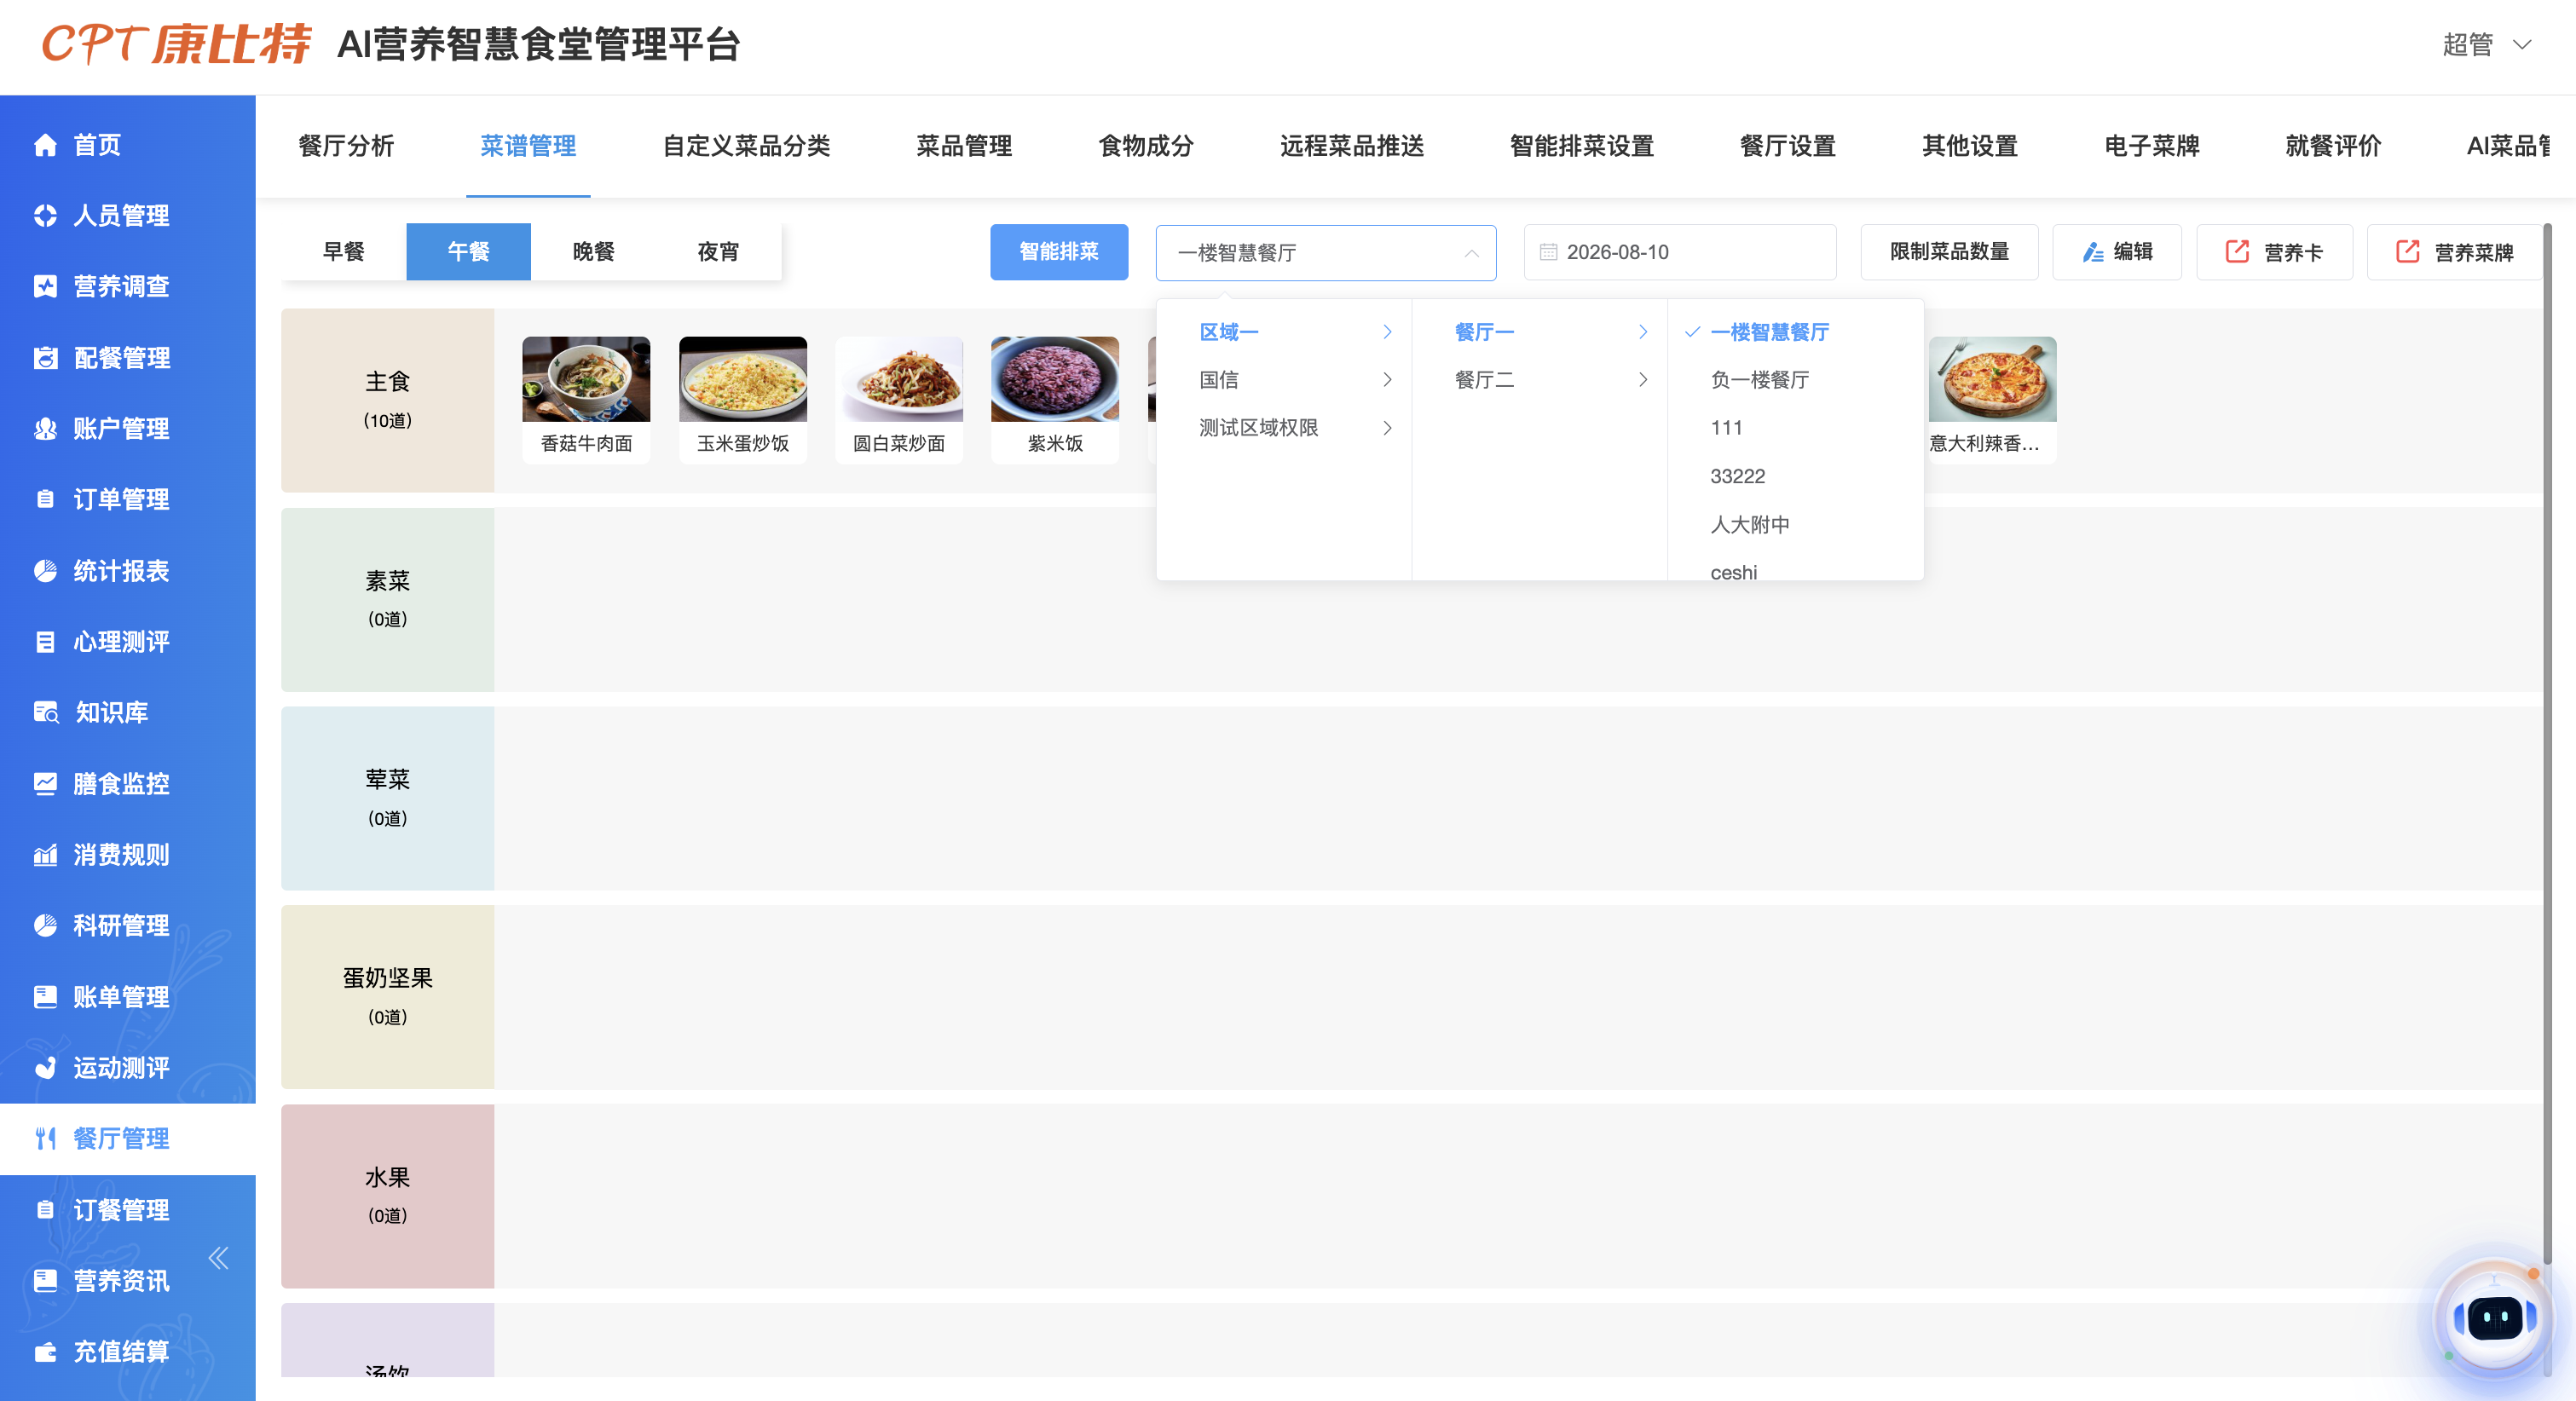Click the 膳食监控 chart icon

[45, 784]
